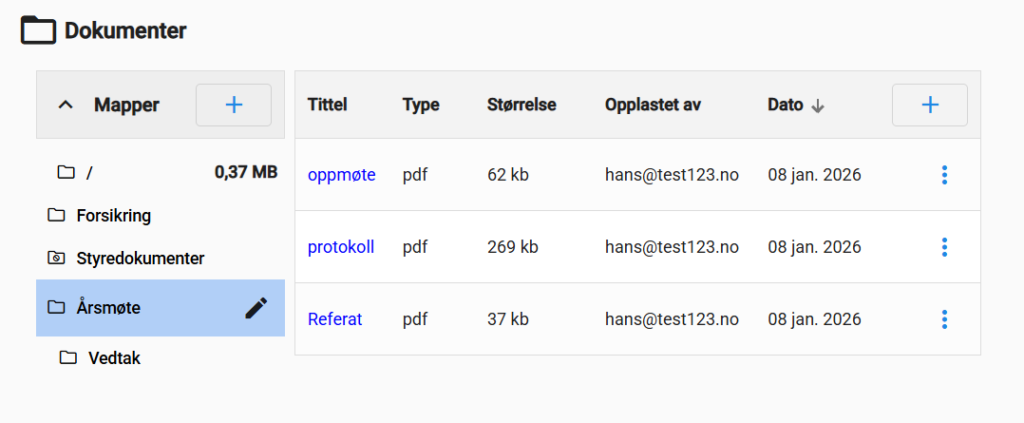The image size is (1024, 423).
Task: Select the root folder /
Action: pyautogui.click(x=89, y=173)
